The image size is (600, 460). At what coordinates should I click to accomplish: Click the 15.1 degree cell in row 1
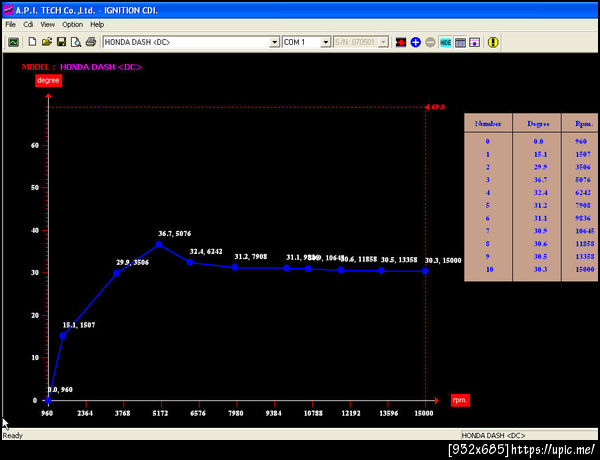(x=540, y=154)
